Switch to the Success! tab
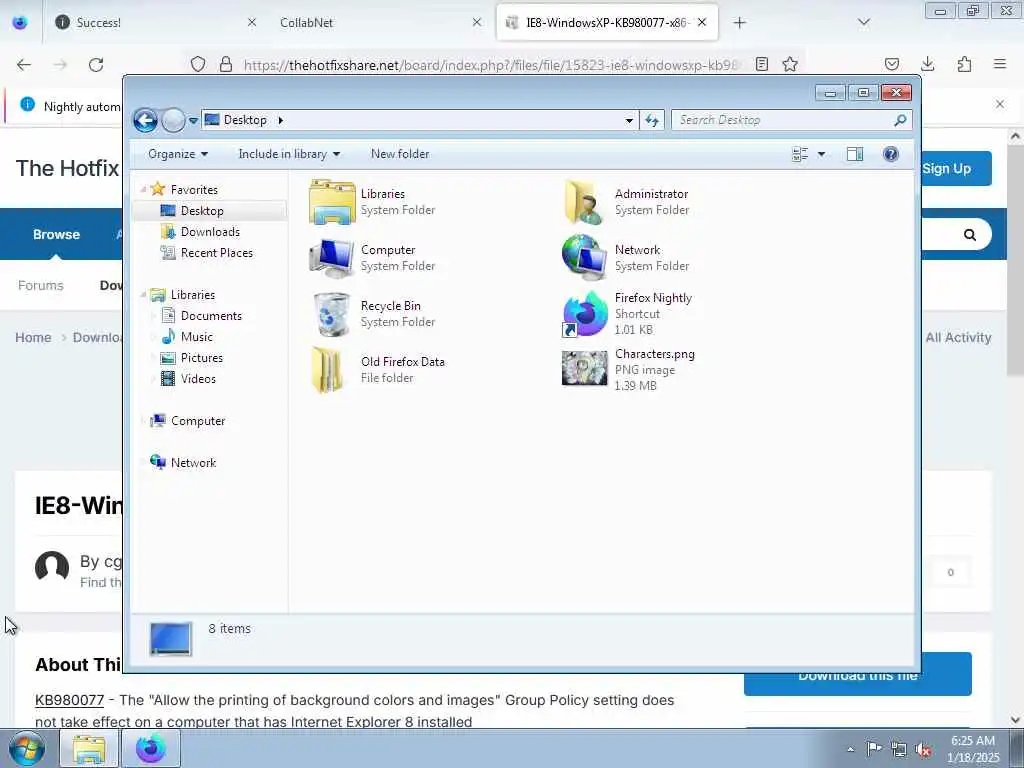The width and height of the screenshot is (1024, 768). [x=155, y=23]
